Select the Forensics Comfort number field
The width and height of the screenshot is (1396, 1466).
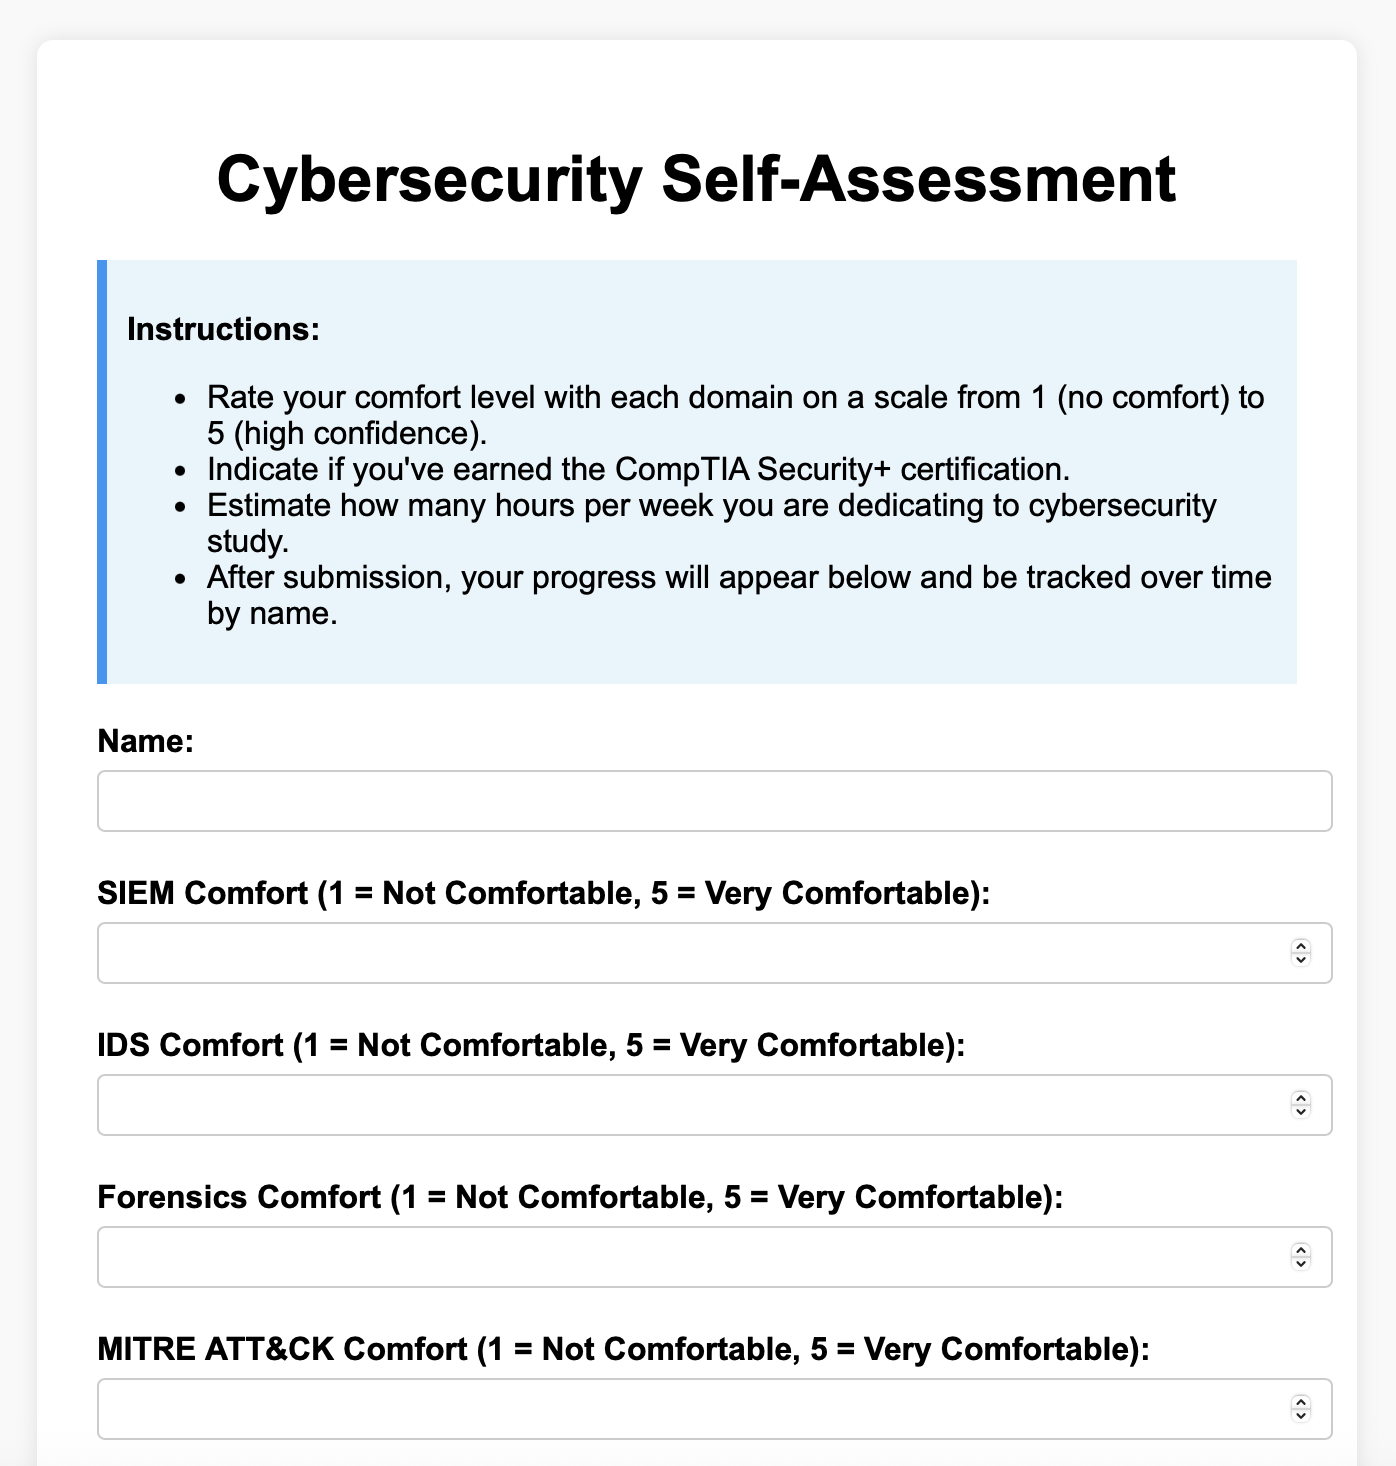[690, 1257]
